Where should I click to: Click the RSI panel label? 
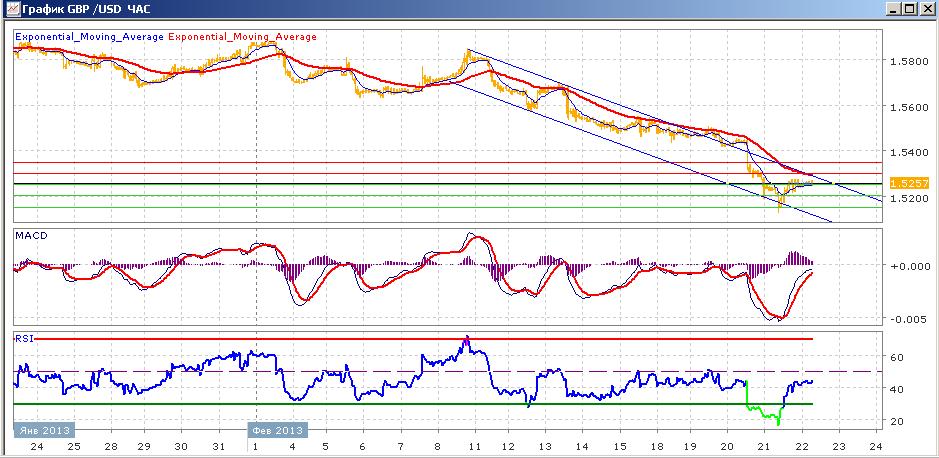(x=24, y=338)
